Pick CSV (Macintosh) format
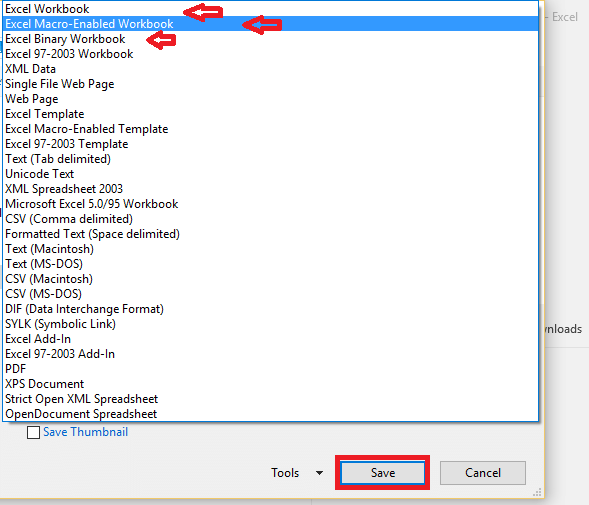This screenshot has height=505, width=589. [x=270, y=279]
